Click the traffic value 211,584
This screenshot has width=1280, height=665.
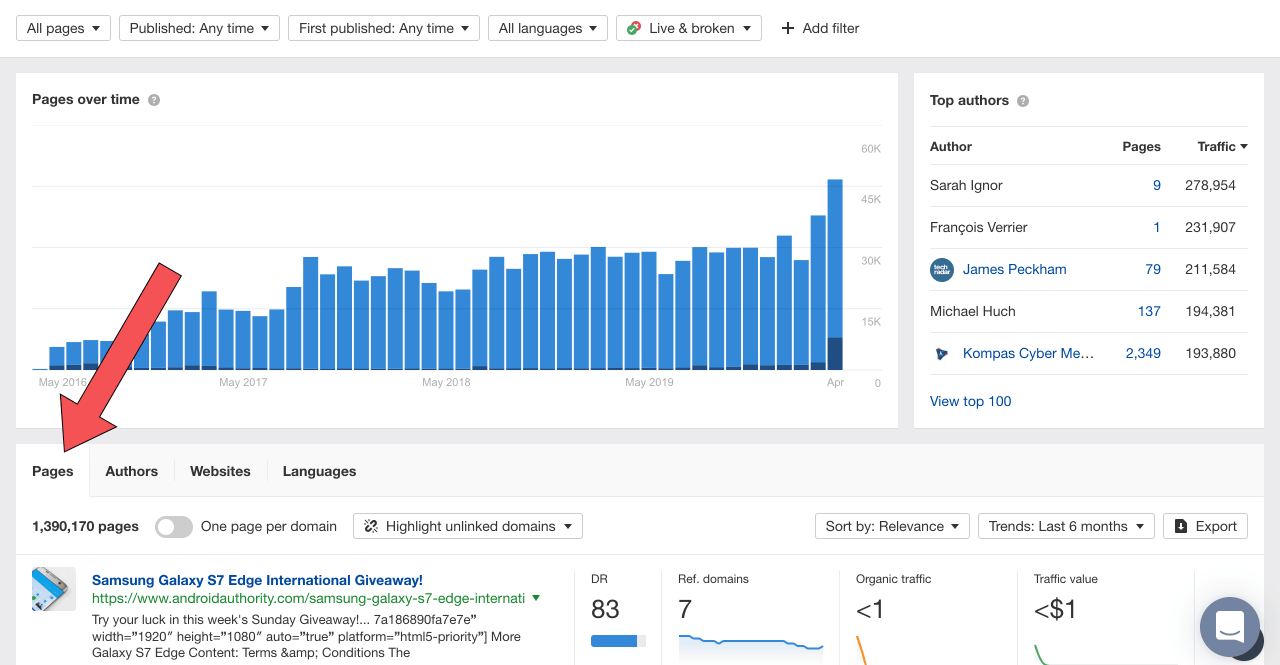(x=1210, y=269)
